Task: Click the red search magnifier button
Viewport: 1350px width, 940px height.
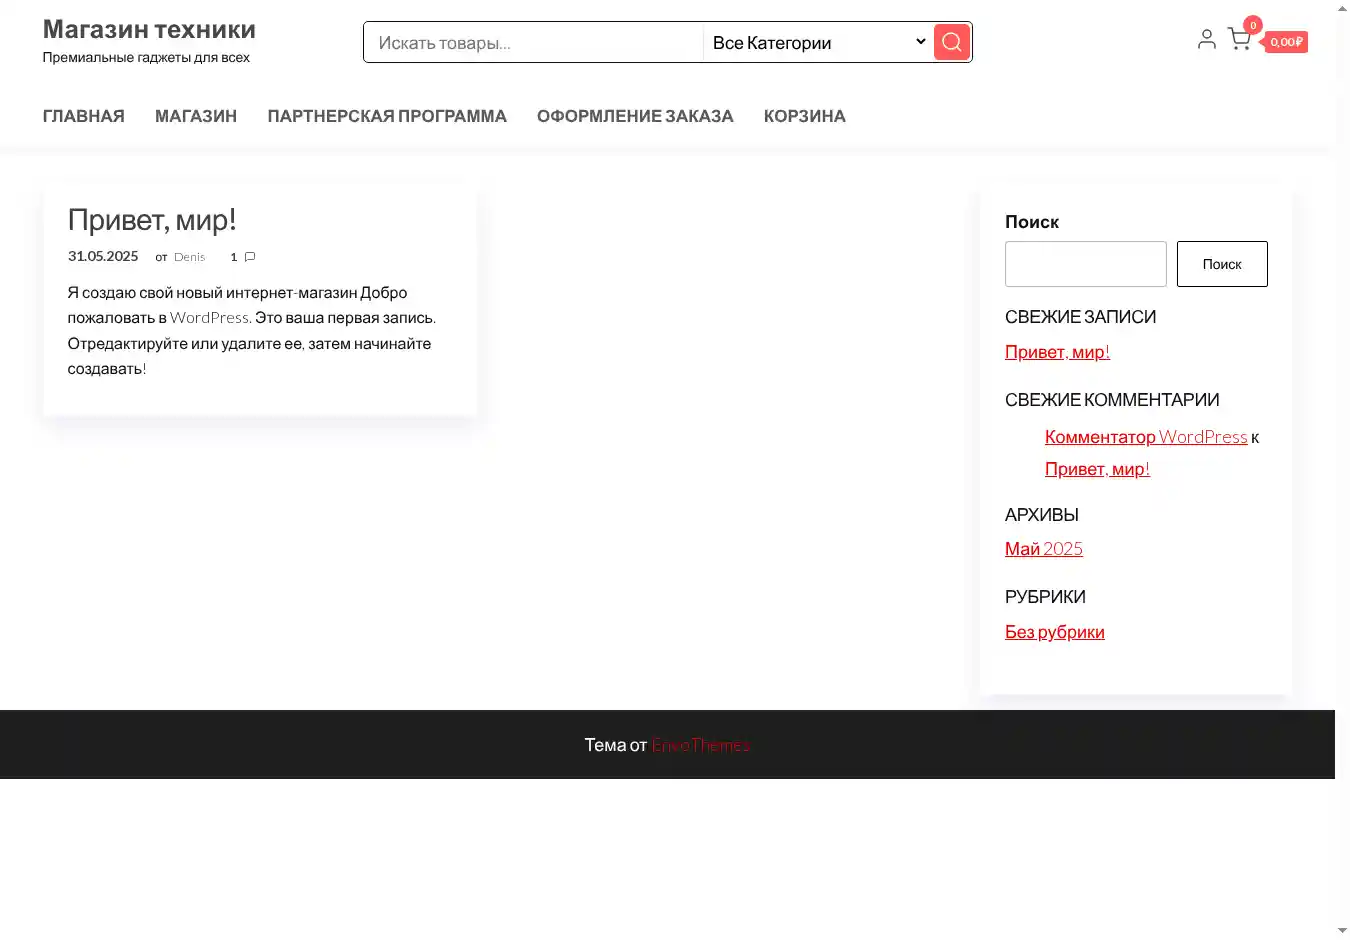Action: tap(951, 42)
